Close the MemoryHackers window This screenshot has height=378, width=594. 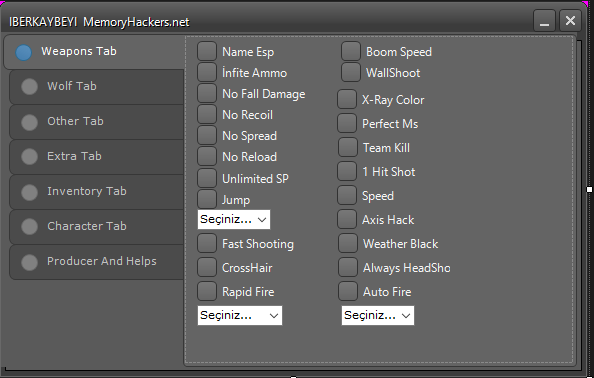pyautogui.click(x=570, y=20)
